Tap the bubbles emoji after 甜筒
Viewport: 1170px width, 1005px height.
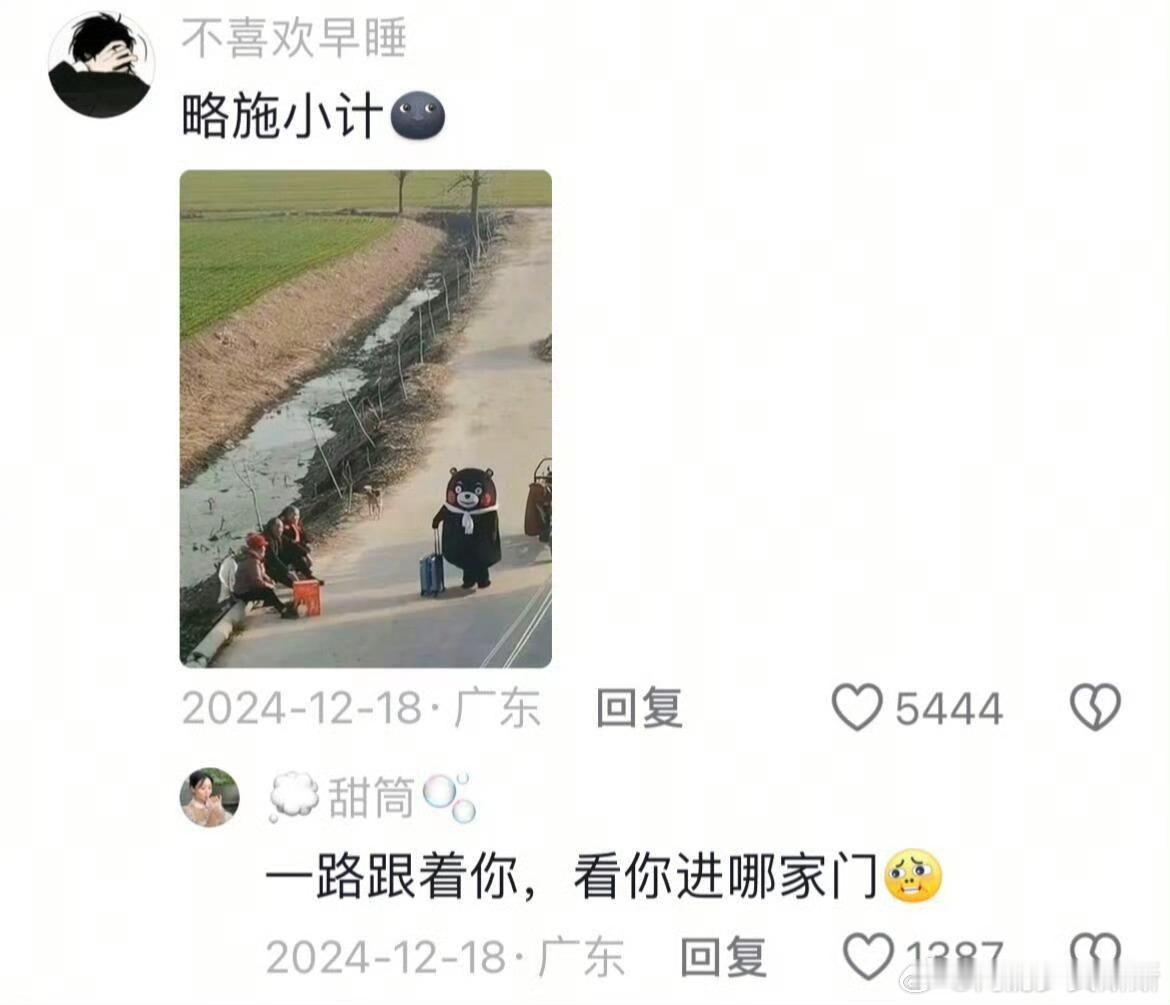click(x=450, y=798)
